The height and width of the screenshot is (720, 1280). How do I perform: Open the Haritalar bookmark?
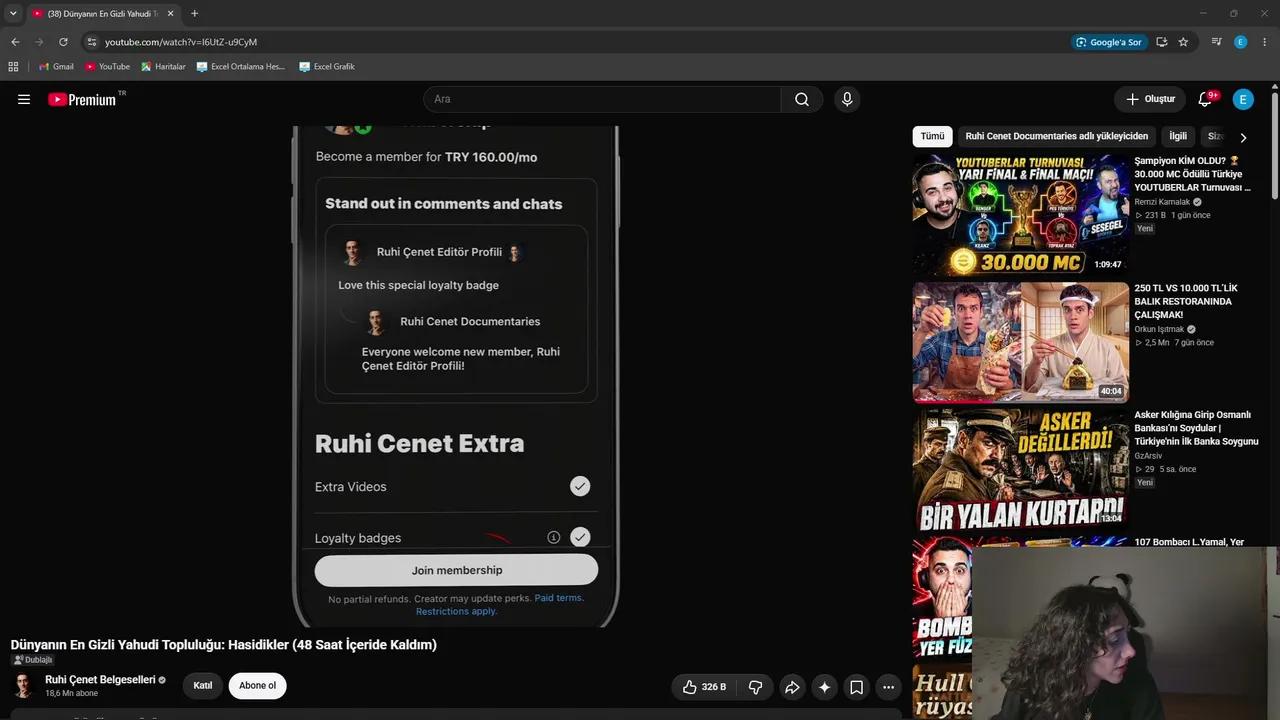(163, 67)
